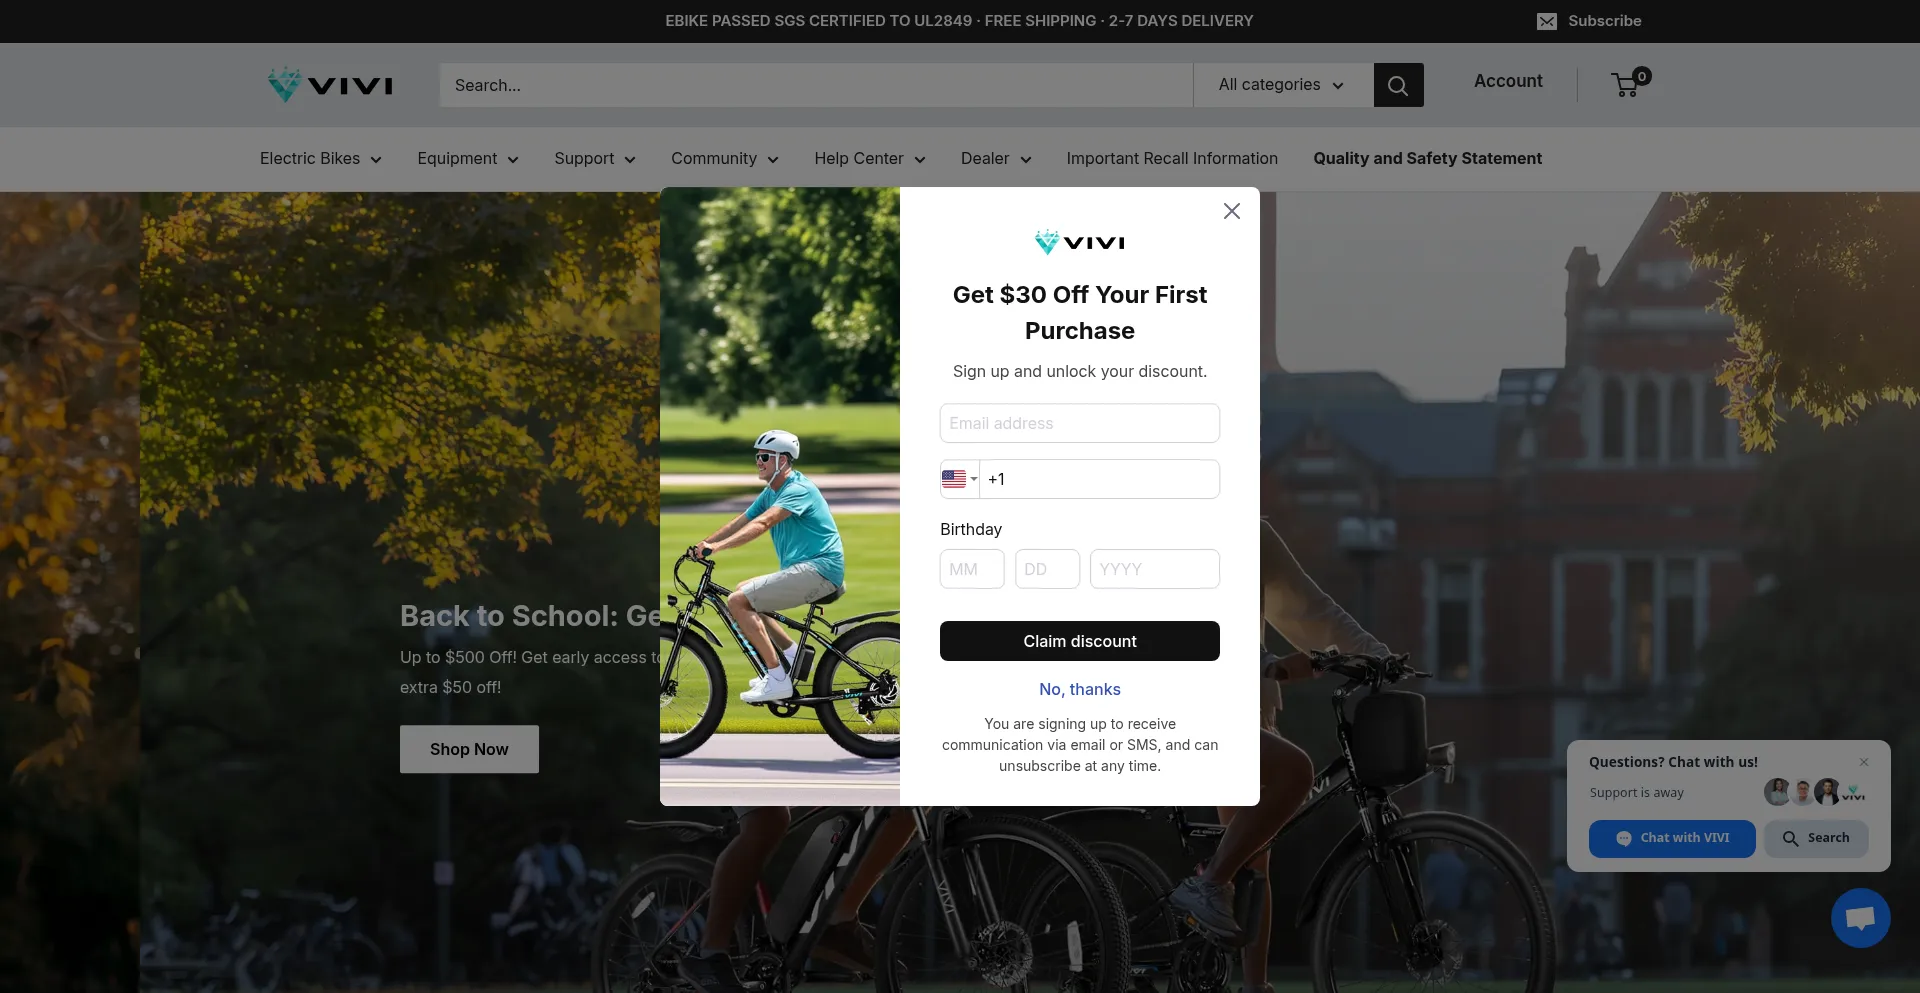
Task: Dismiss the chat widget small X
Action: tap(1864, 762)
